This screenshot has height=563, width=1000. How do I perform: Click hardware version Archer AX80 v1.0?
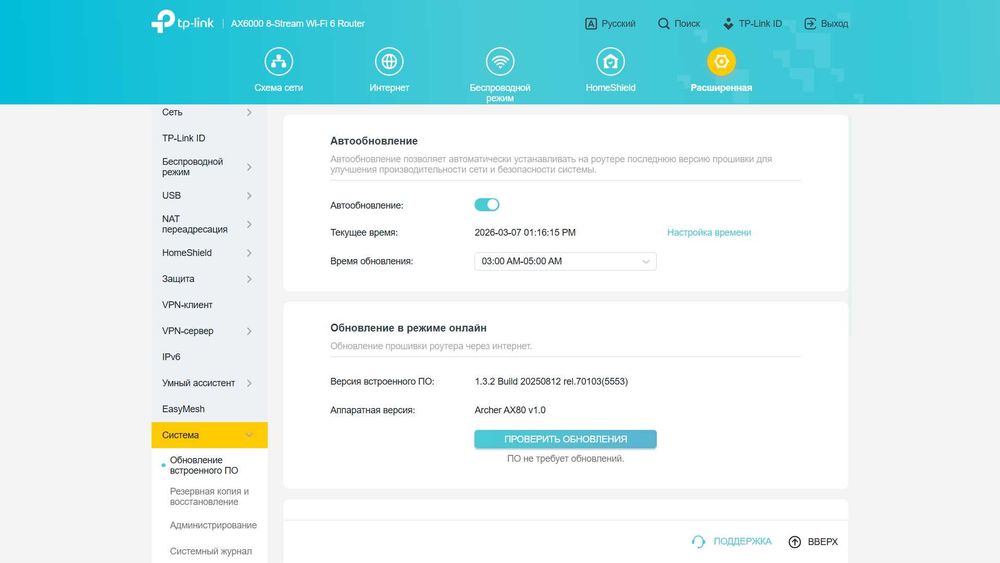pos(510,410)
